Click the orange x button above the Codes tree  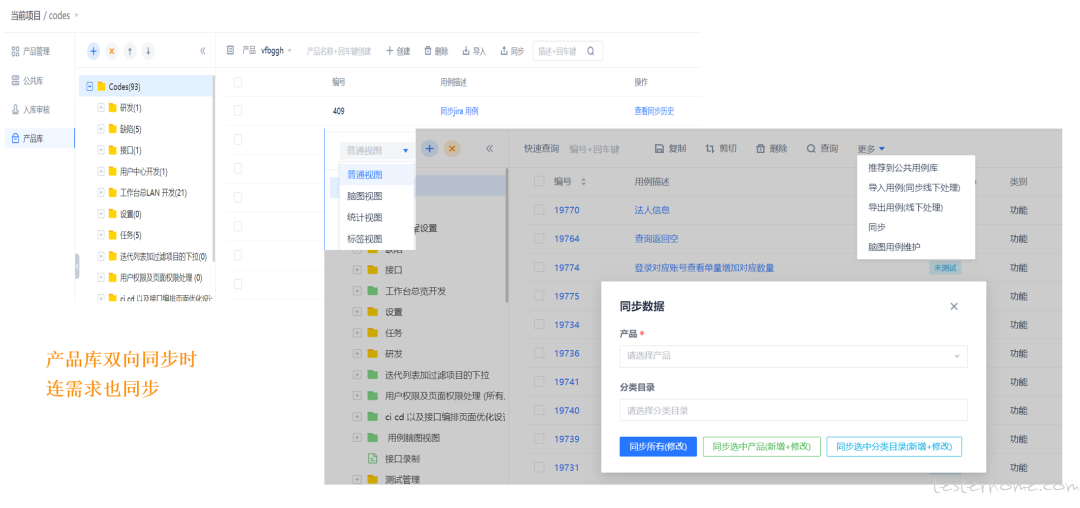(112, 51)
